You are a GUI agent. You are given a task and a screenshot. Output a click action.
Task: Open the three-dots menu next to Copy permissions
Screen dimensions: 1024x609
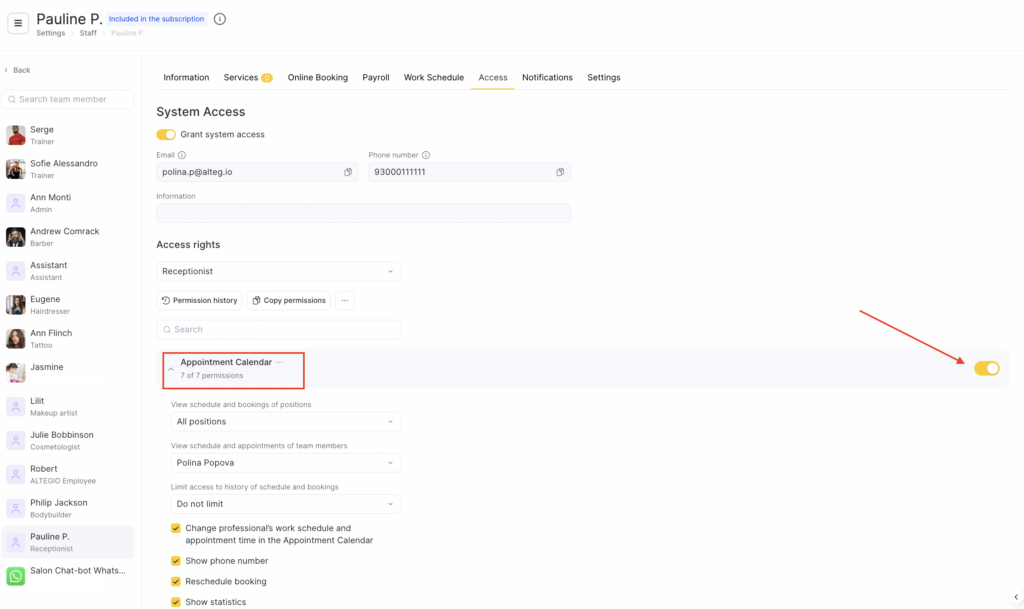click(344, 300)
